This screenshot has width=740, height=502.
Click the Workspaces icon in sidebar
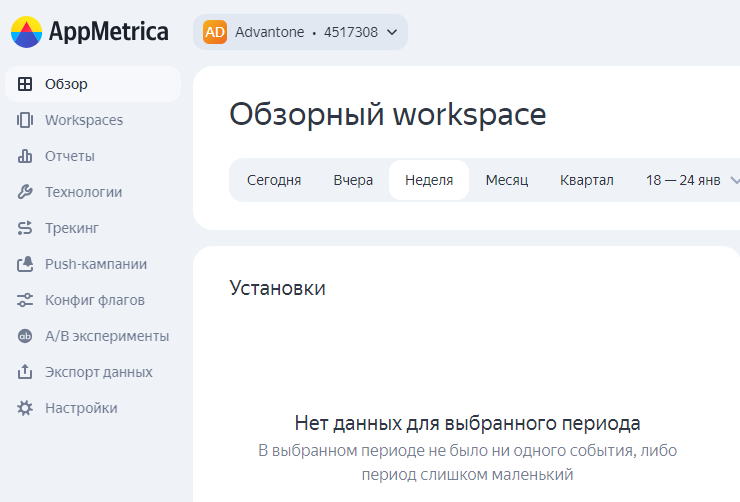pyautogui.click(x=25, y=120)
